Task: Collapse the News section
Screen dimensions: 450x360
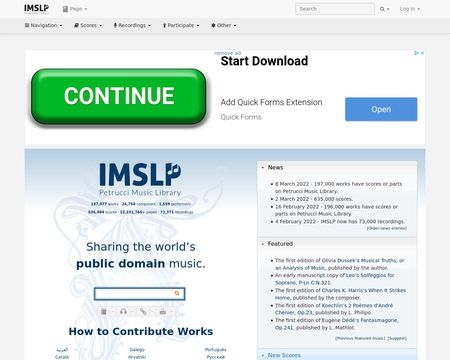Action: click(275, 167)
